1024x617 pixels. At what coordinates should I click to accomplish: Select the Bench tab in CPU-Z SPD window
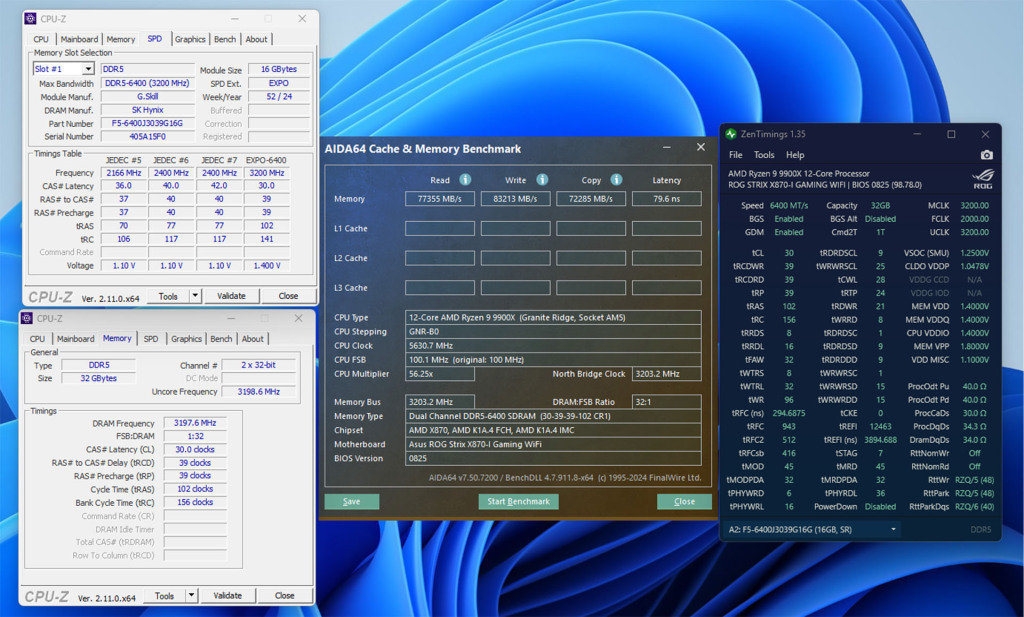225,39
